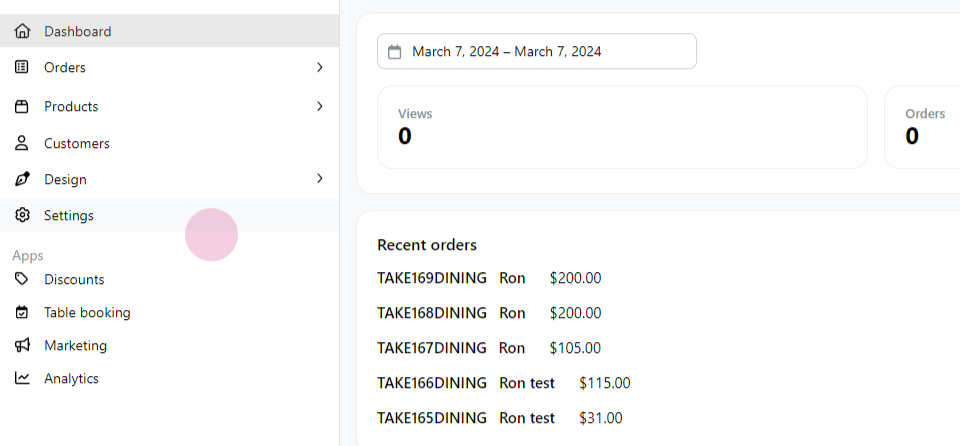This screenshot has width=960, height=446.
Task: Click the Discounts tag icon
Action: [x=21, y=279]
